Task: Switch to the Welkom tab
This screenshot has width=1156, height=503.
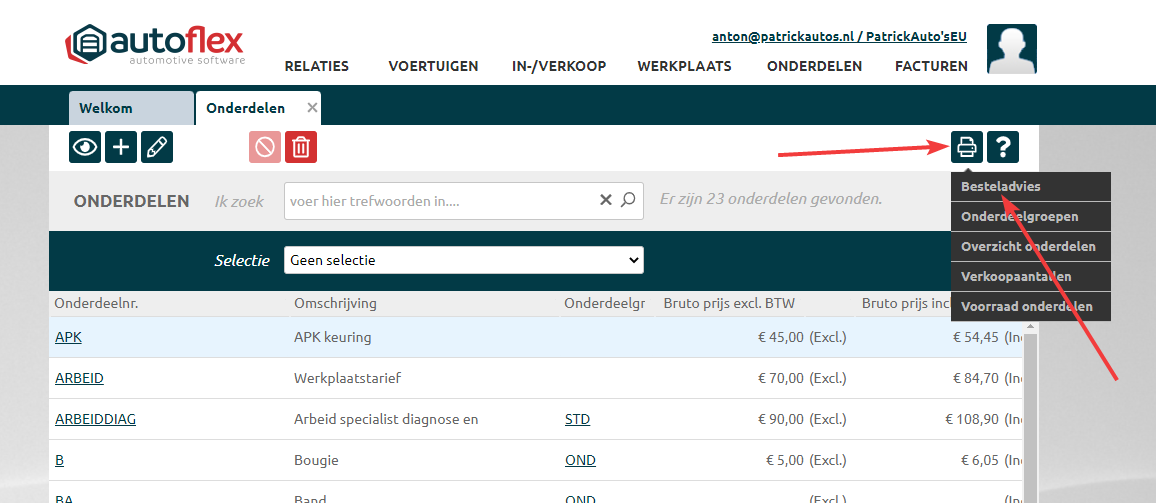Action: tap(131, 108)
